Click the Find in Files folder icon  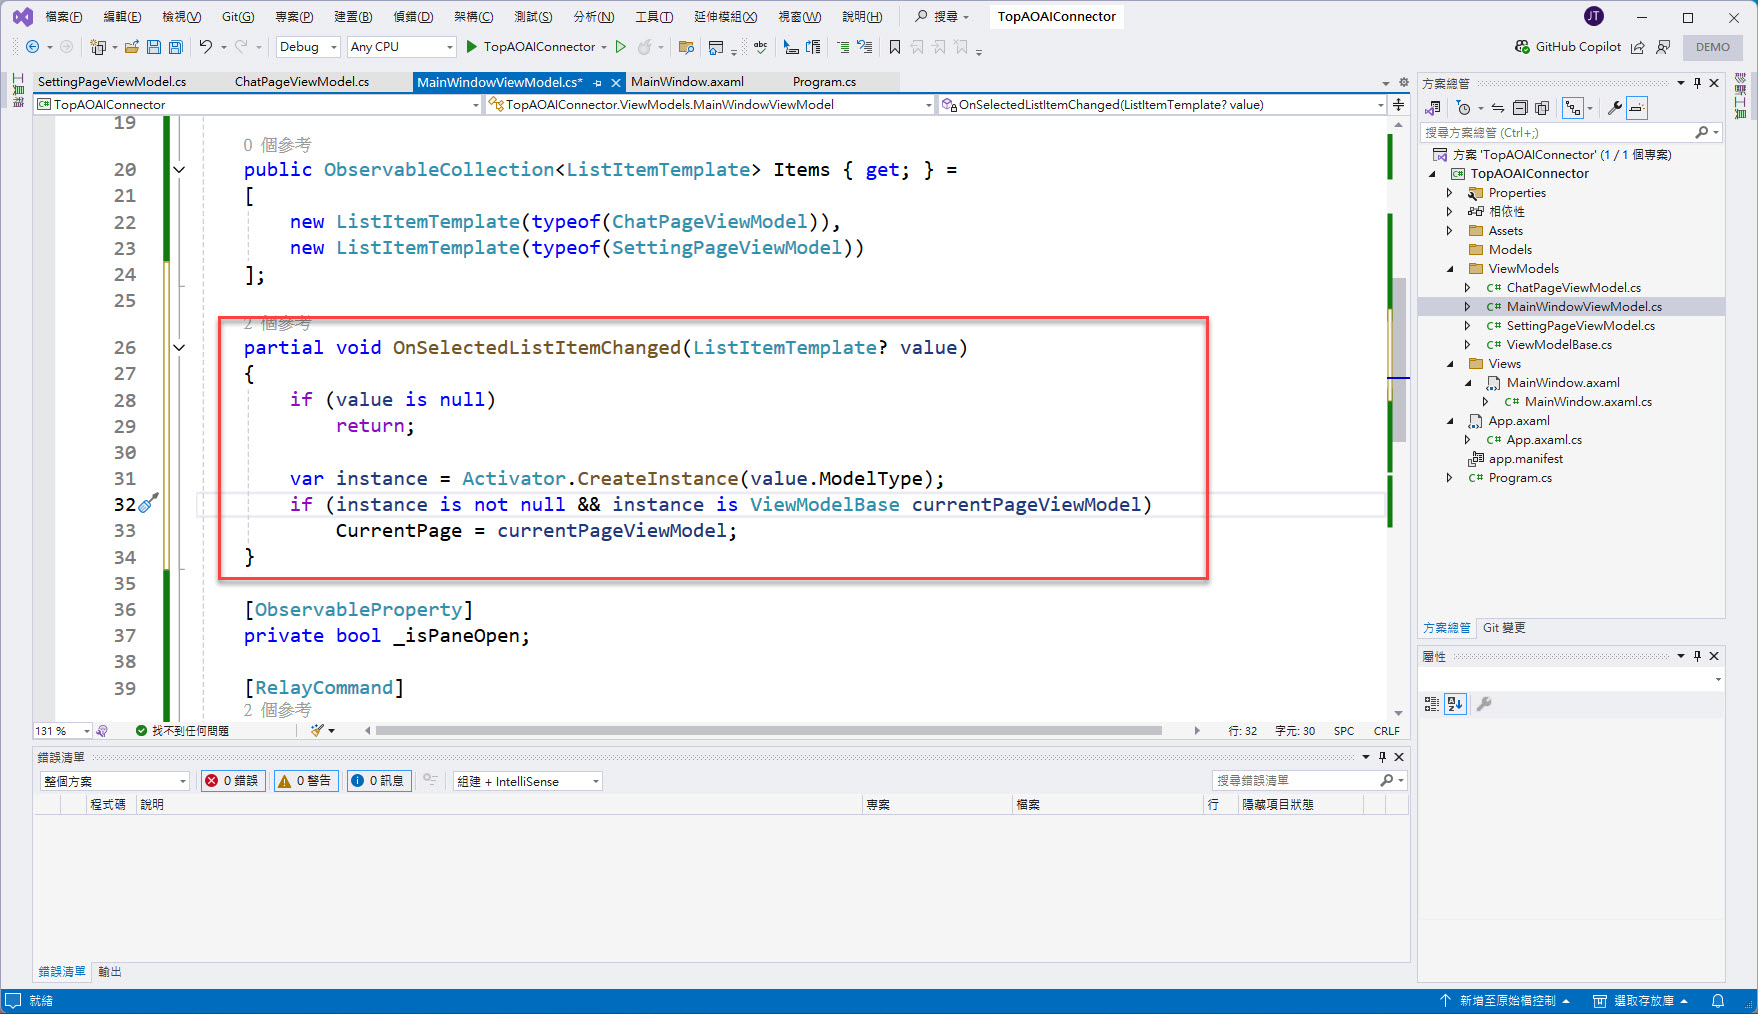click(686, 47)
